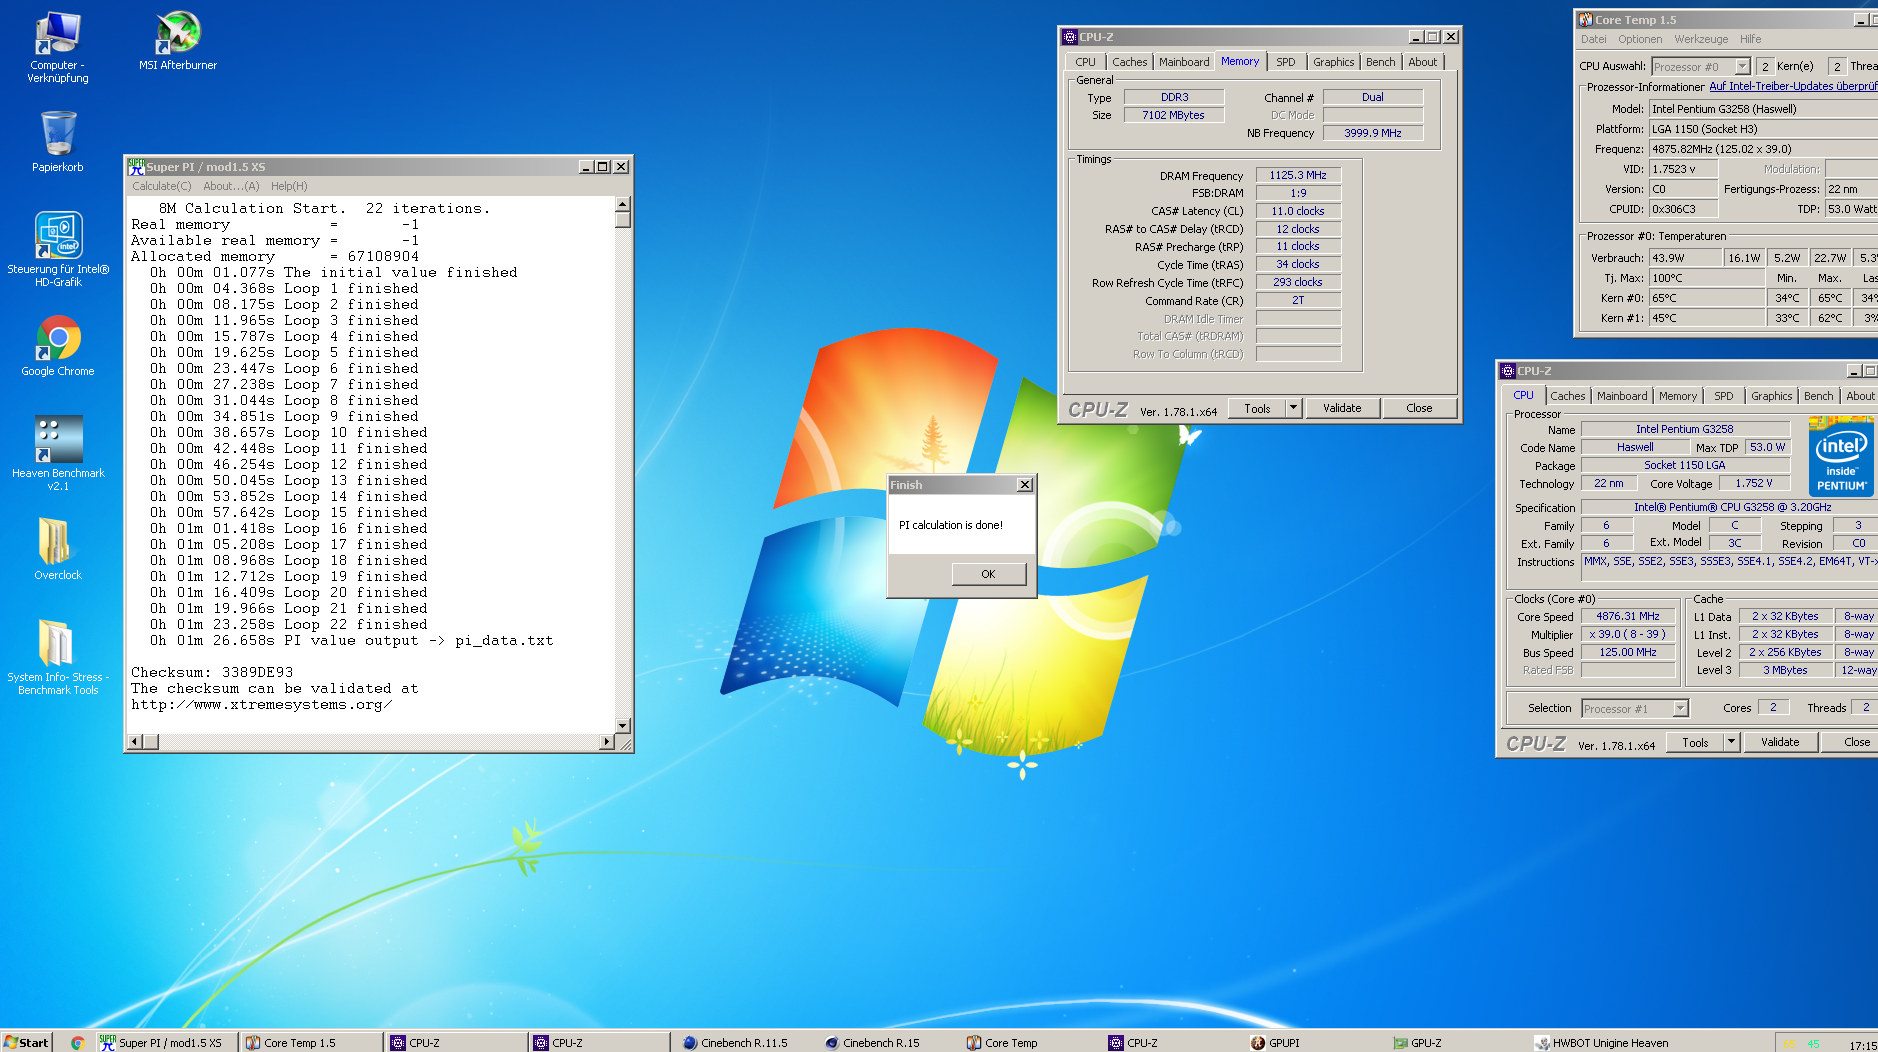Select SPD tab in Memory CPU-Z window
The image size is (1878, 1052).
[x=1285, y=62]
